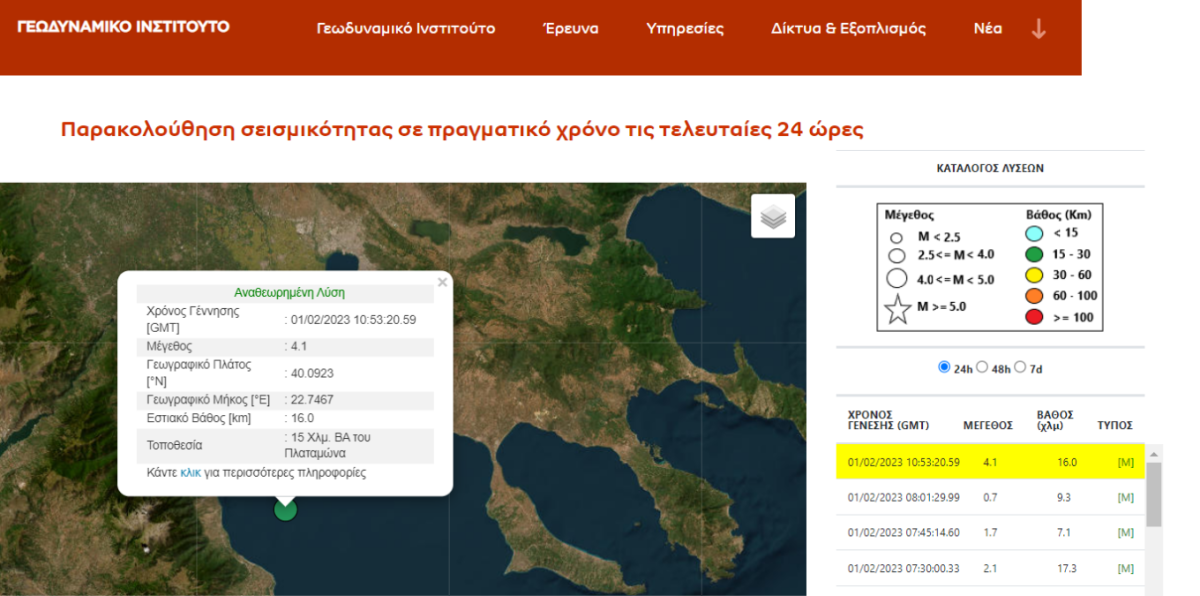Open the map layers switcher icon
Screen dimensions: 1200x596
(773, 216)
